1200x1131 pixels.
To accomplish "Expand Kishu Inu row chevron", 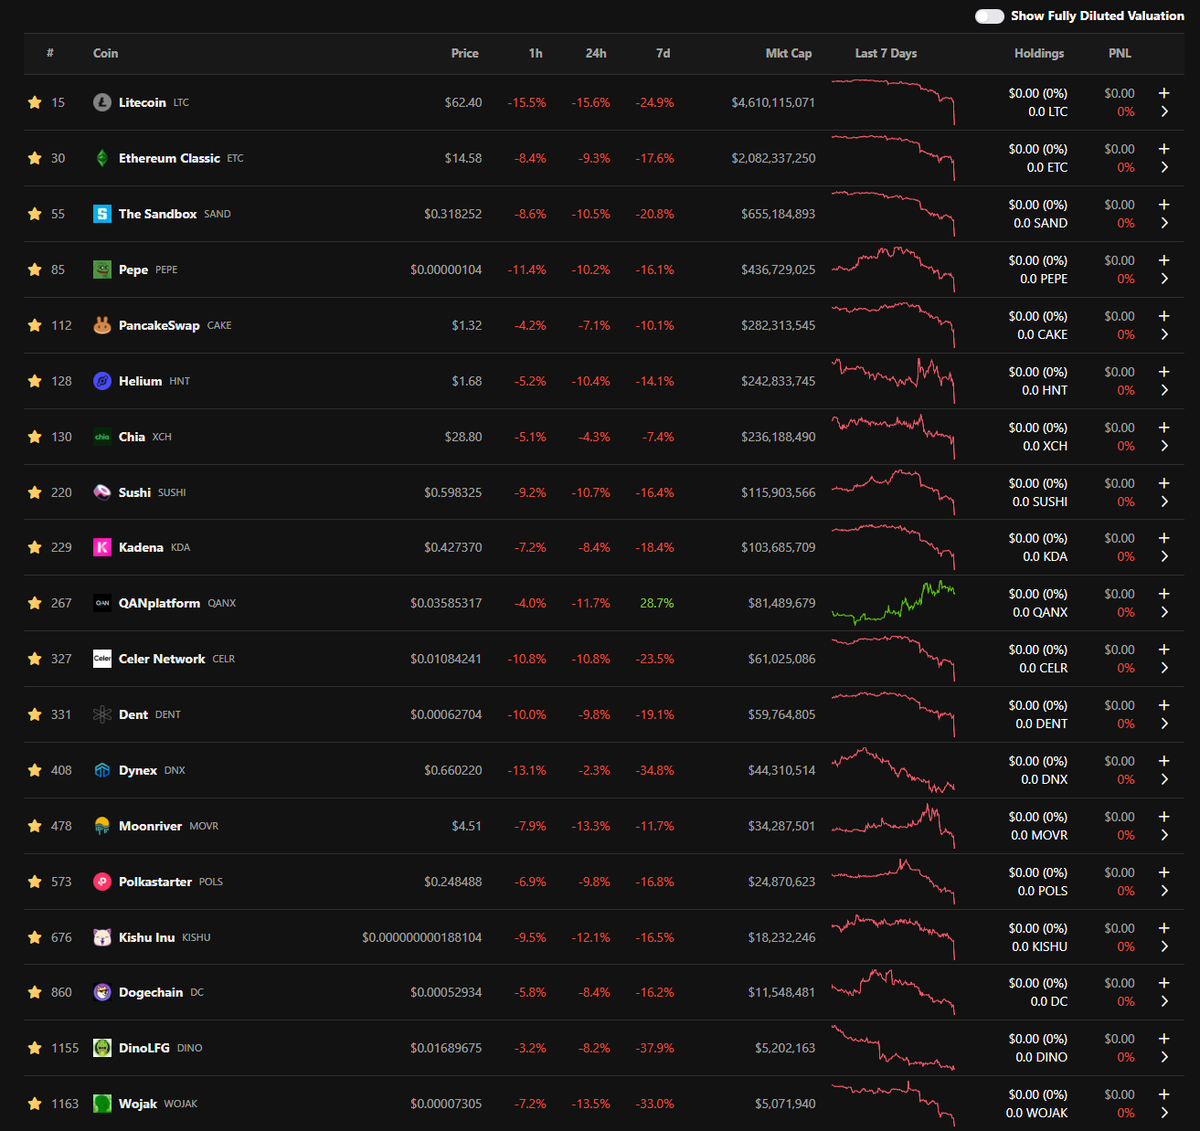I will click(x=1164, y=947).
